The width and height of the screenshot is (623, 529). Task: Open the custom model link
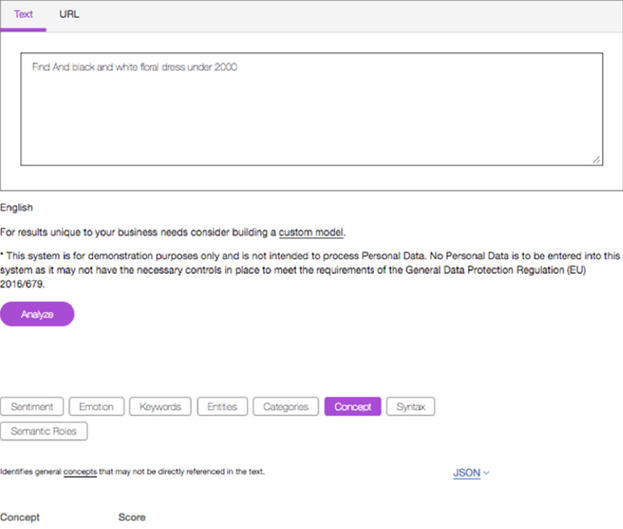311,232
